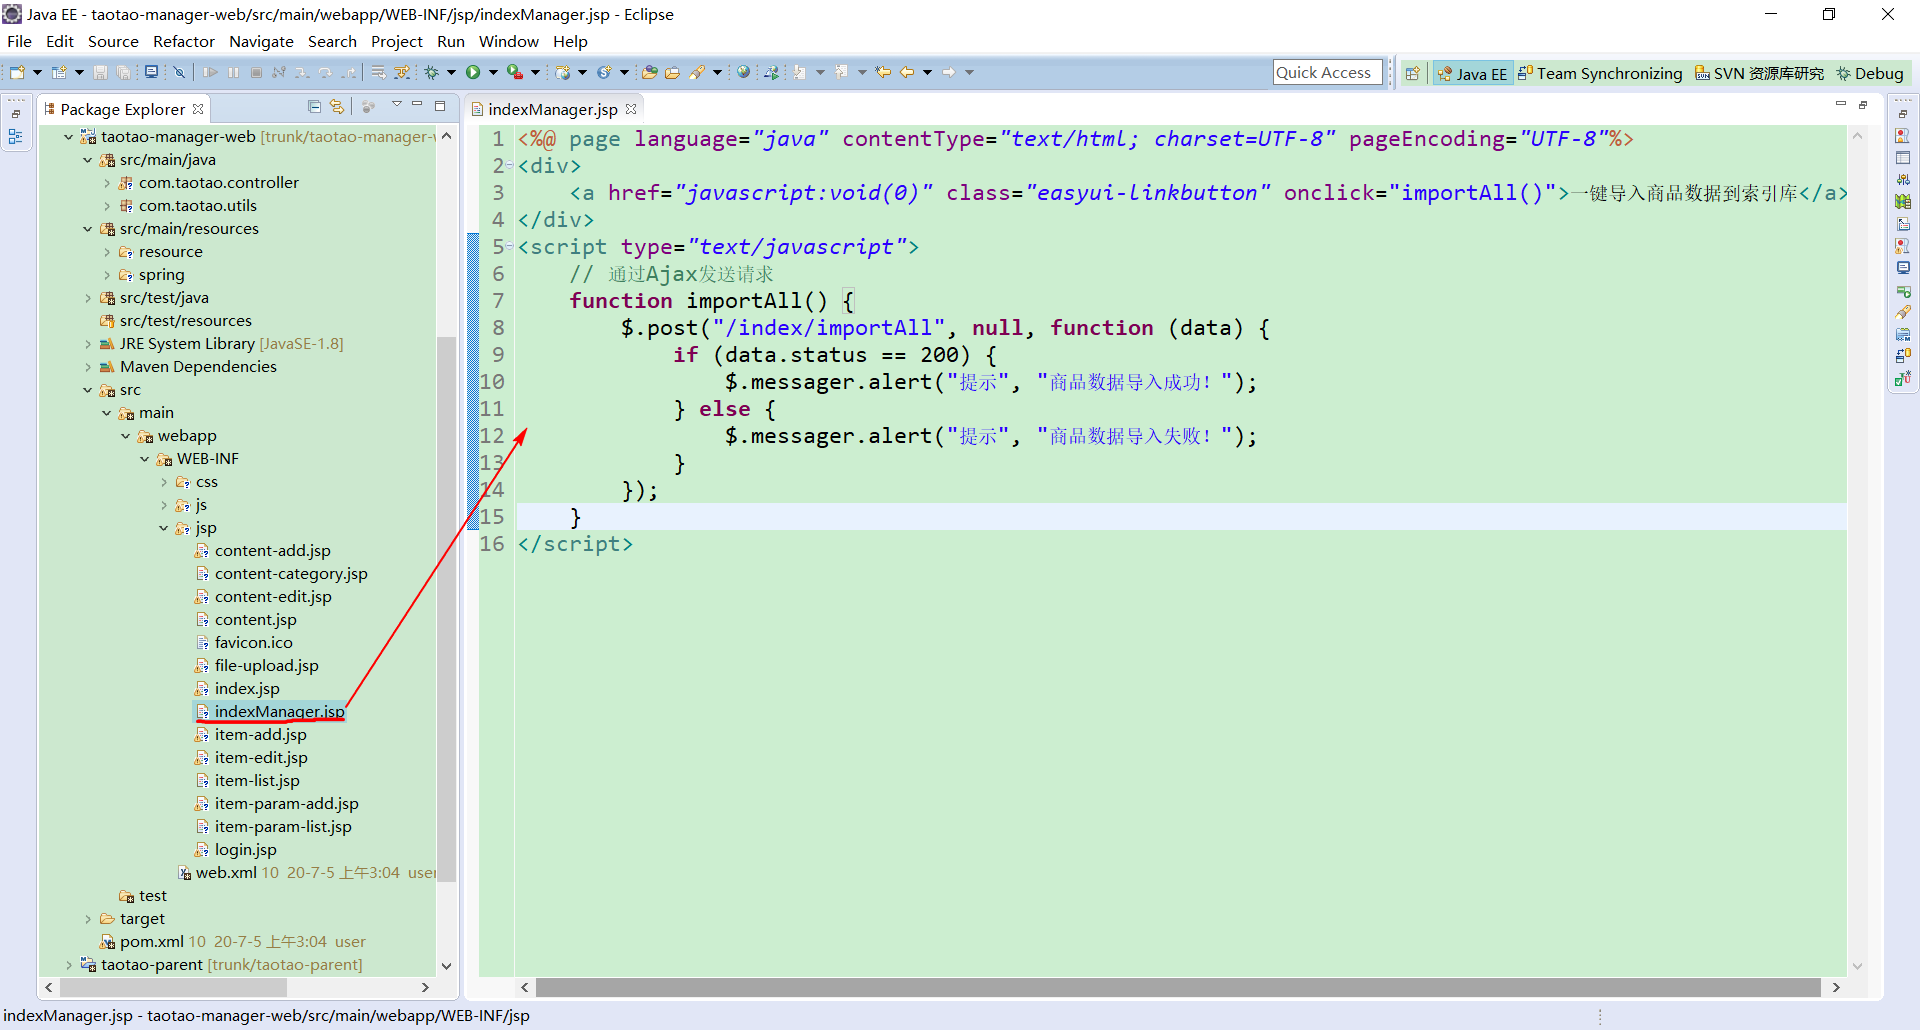
Task: Click the Back navigation arrow icon
Action: pyautogui.click(x=907, y=72)
